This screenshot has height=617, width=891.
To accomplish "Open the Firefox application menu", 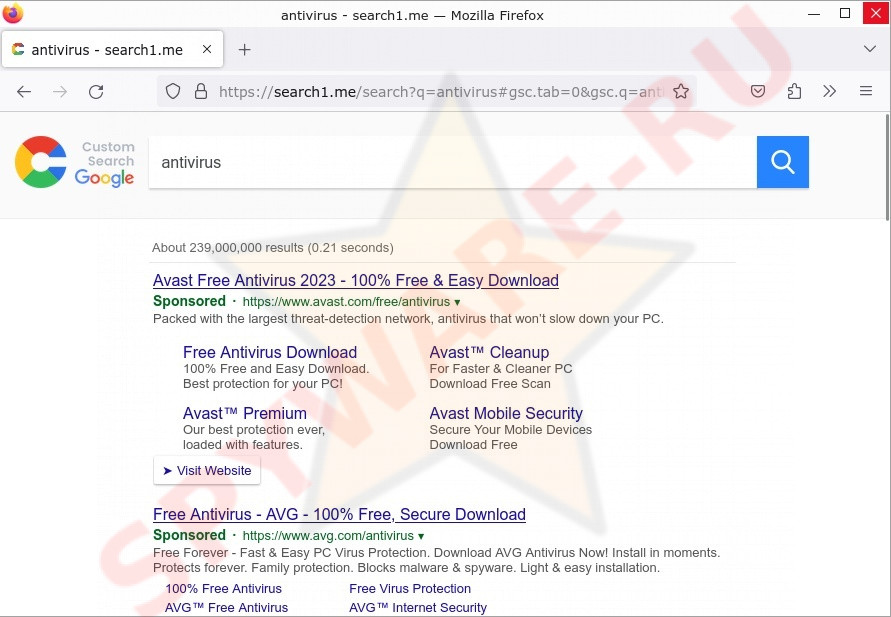I will point(865,91).
